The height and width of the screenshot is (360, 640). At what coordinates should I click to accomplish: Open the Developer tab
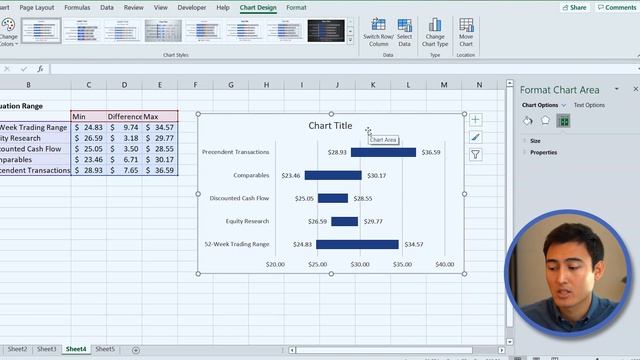point(192,7)
